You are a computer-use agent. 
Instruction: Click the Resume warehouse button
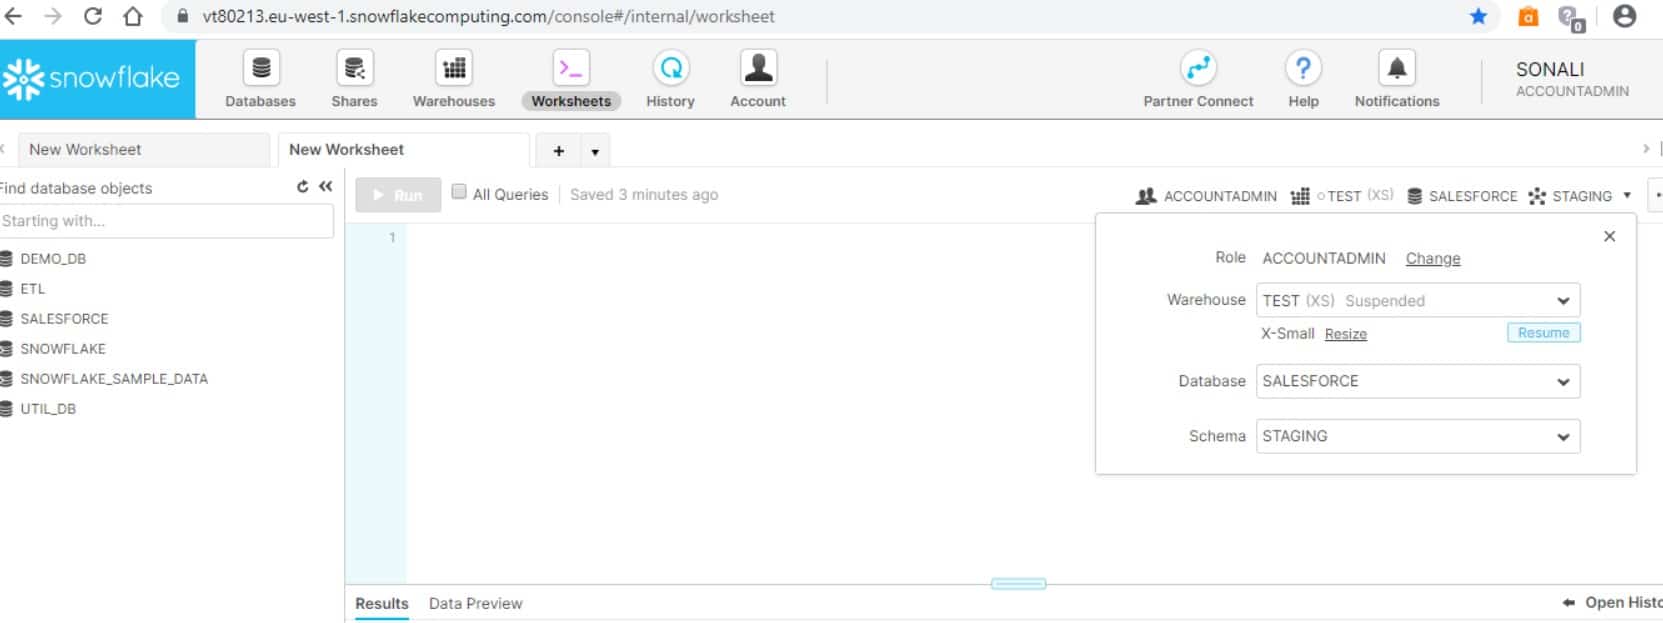point(1543,333)
